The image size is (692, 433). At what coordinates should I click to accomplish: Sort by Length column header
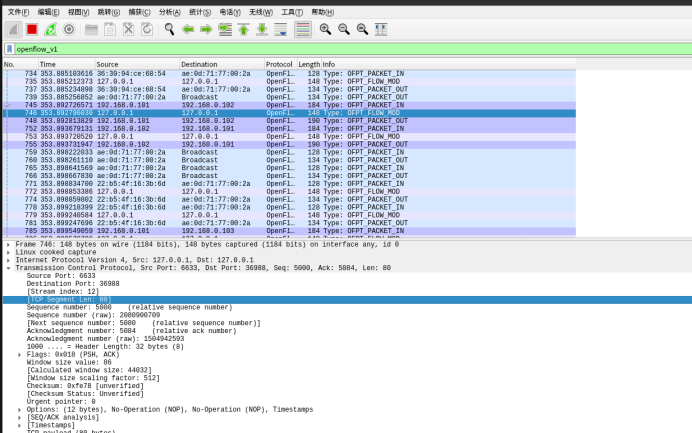coord(309,64)
